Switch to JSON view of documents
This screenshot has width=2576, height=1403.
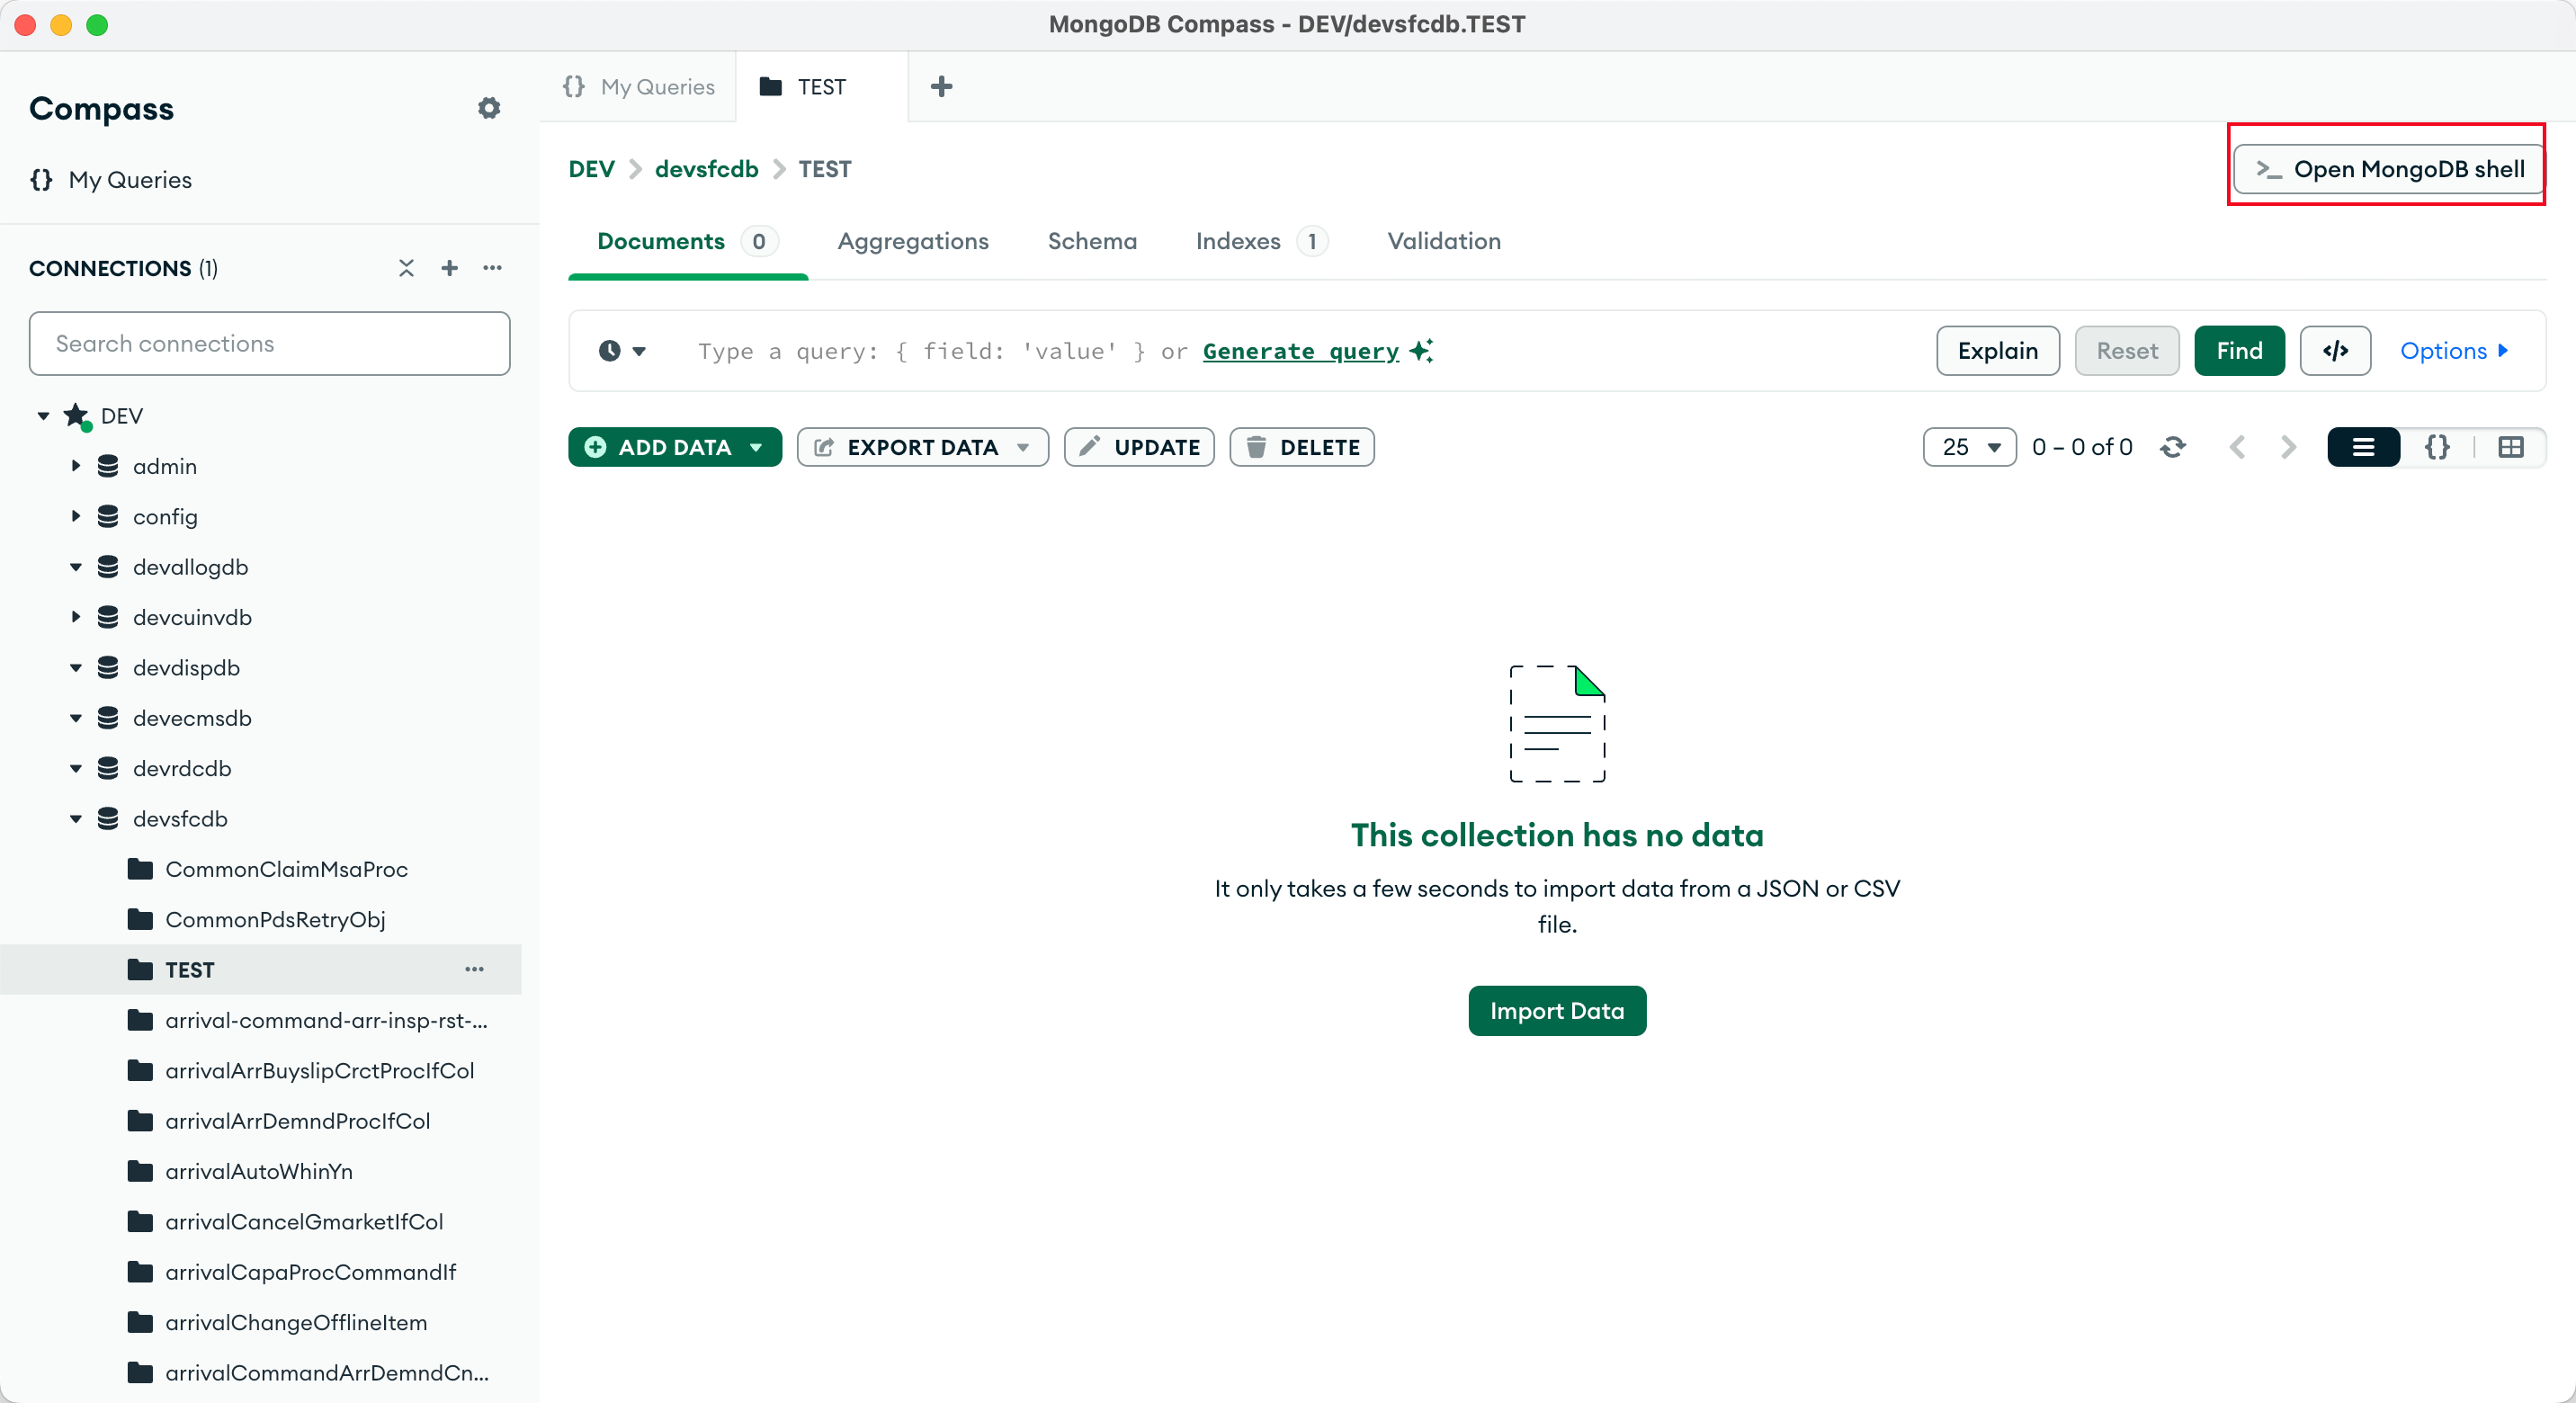click(2437, 447)
